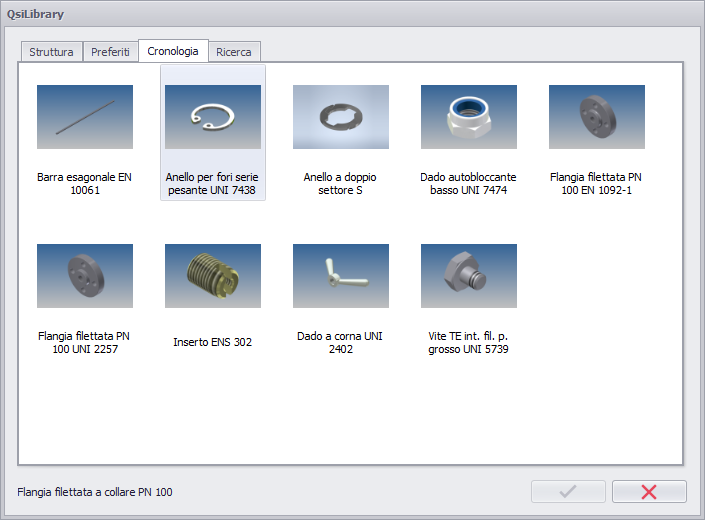Pick the Inserto ENS 302 threaded insert image

pyautogui.click(x=213, y=276)
